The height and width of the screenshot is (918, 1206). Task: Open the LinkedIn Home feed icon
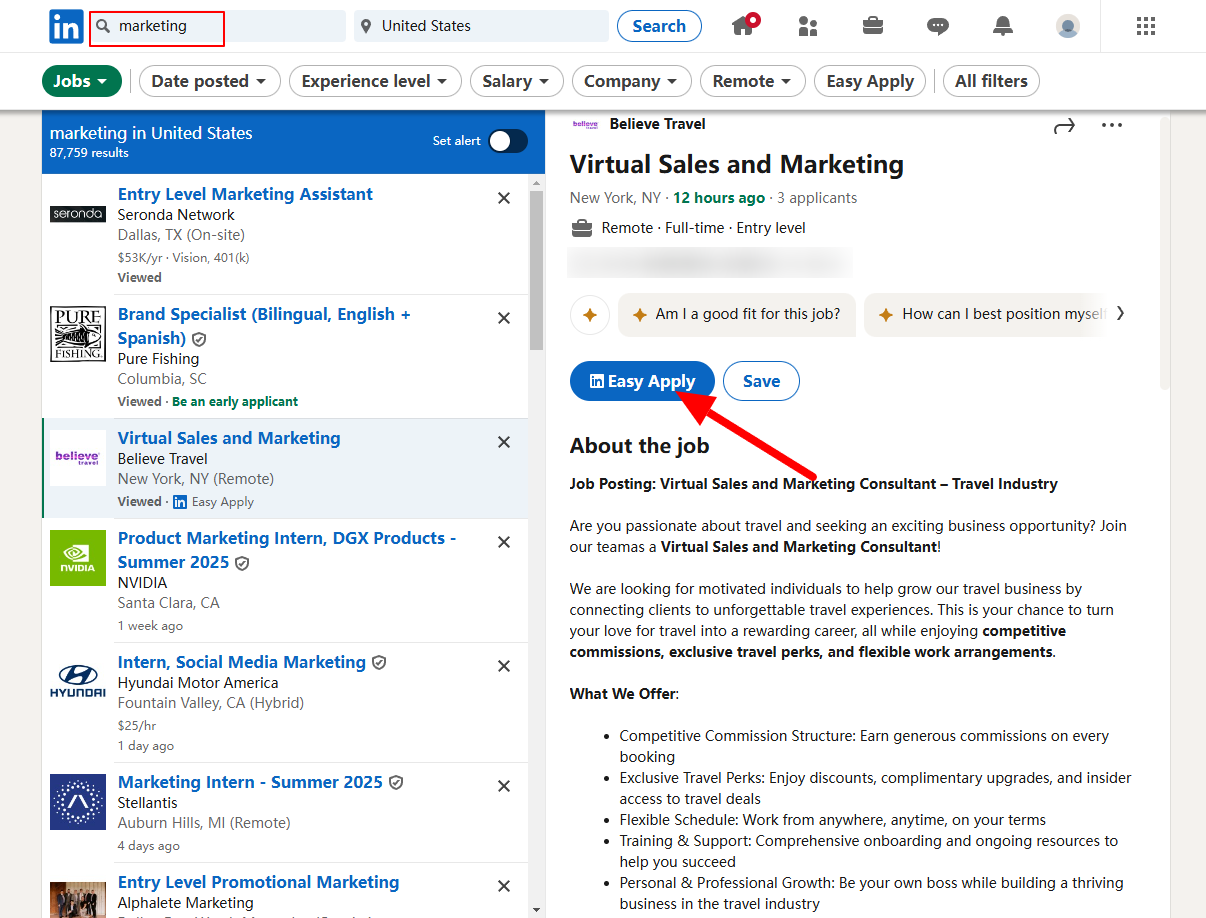(x=744, y=26)
